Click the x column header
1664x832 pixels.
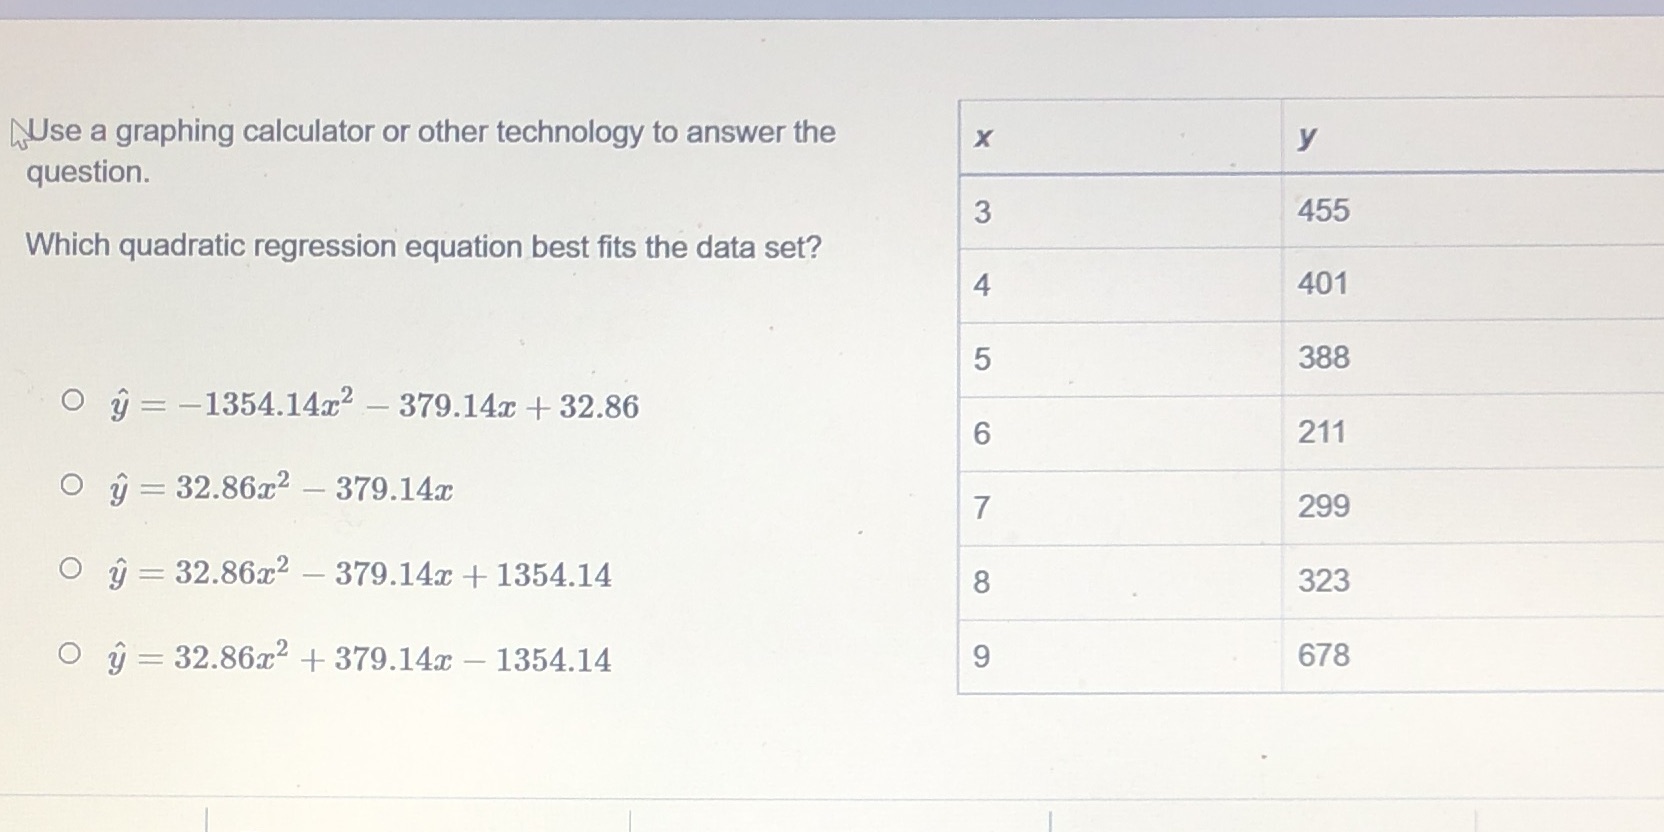click(982, 136)
